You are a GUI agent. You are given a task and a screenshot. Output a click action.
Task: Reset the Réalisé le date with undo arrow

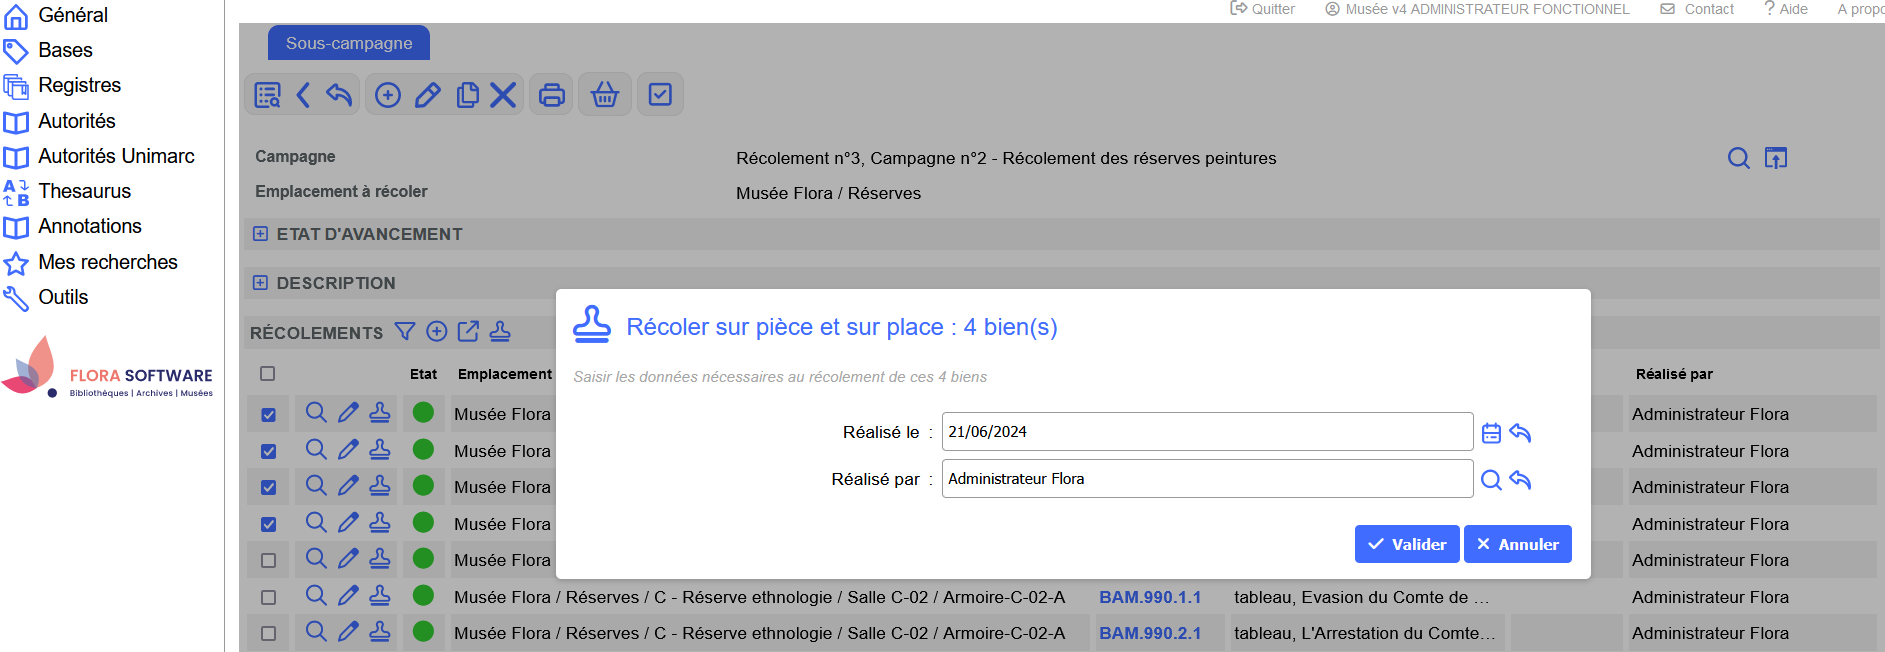click(x=1520, y=433)
